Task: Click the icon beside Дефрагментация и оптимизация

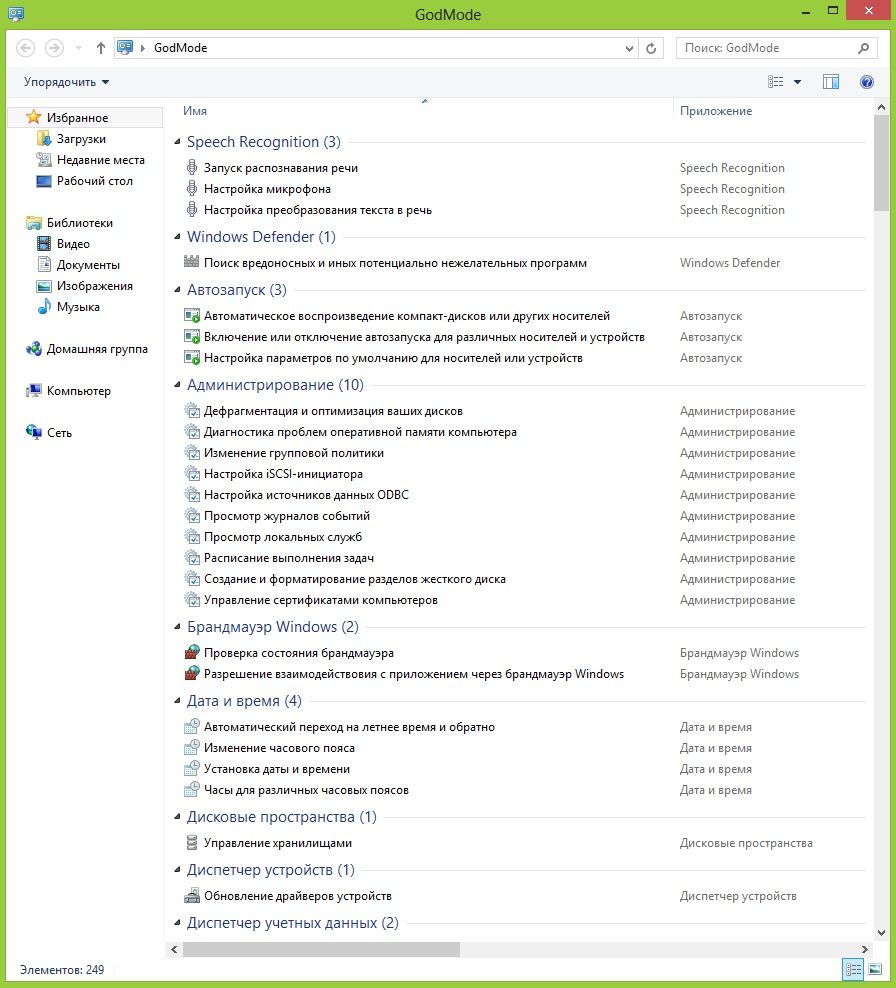Action: [192, 411]
